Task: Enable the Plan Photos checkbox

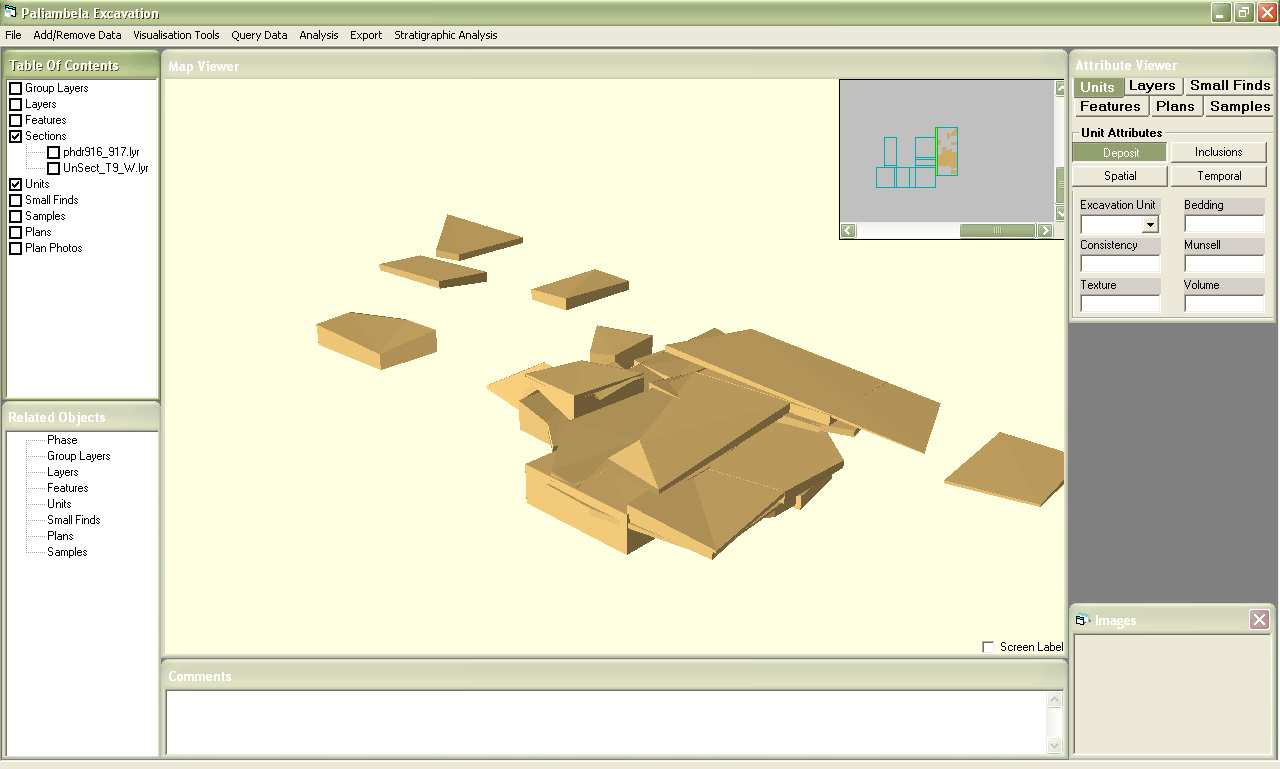Action: pos(16,248)
